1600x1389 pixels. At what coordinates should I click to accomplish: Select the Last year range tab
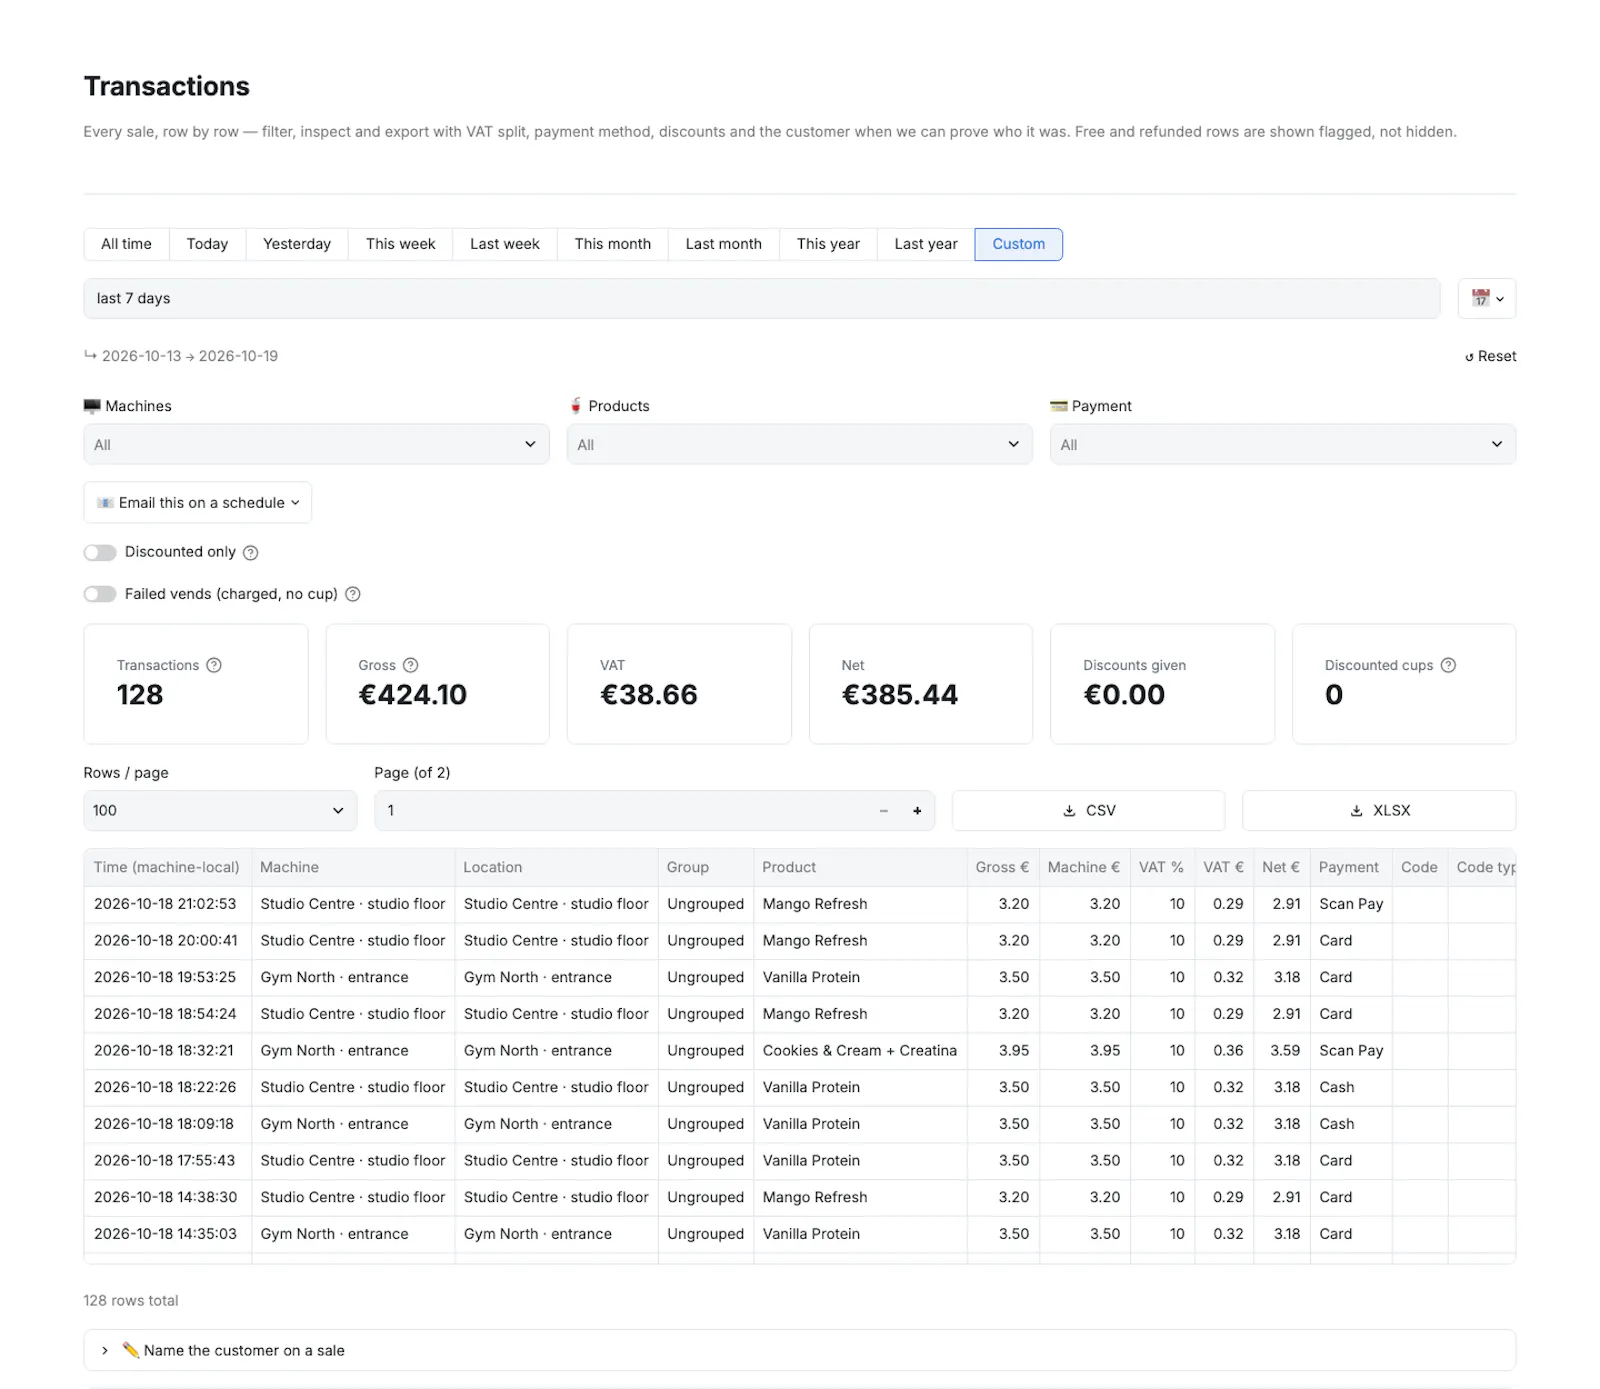point(926,244)
